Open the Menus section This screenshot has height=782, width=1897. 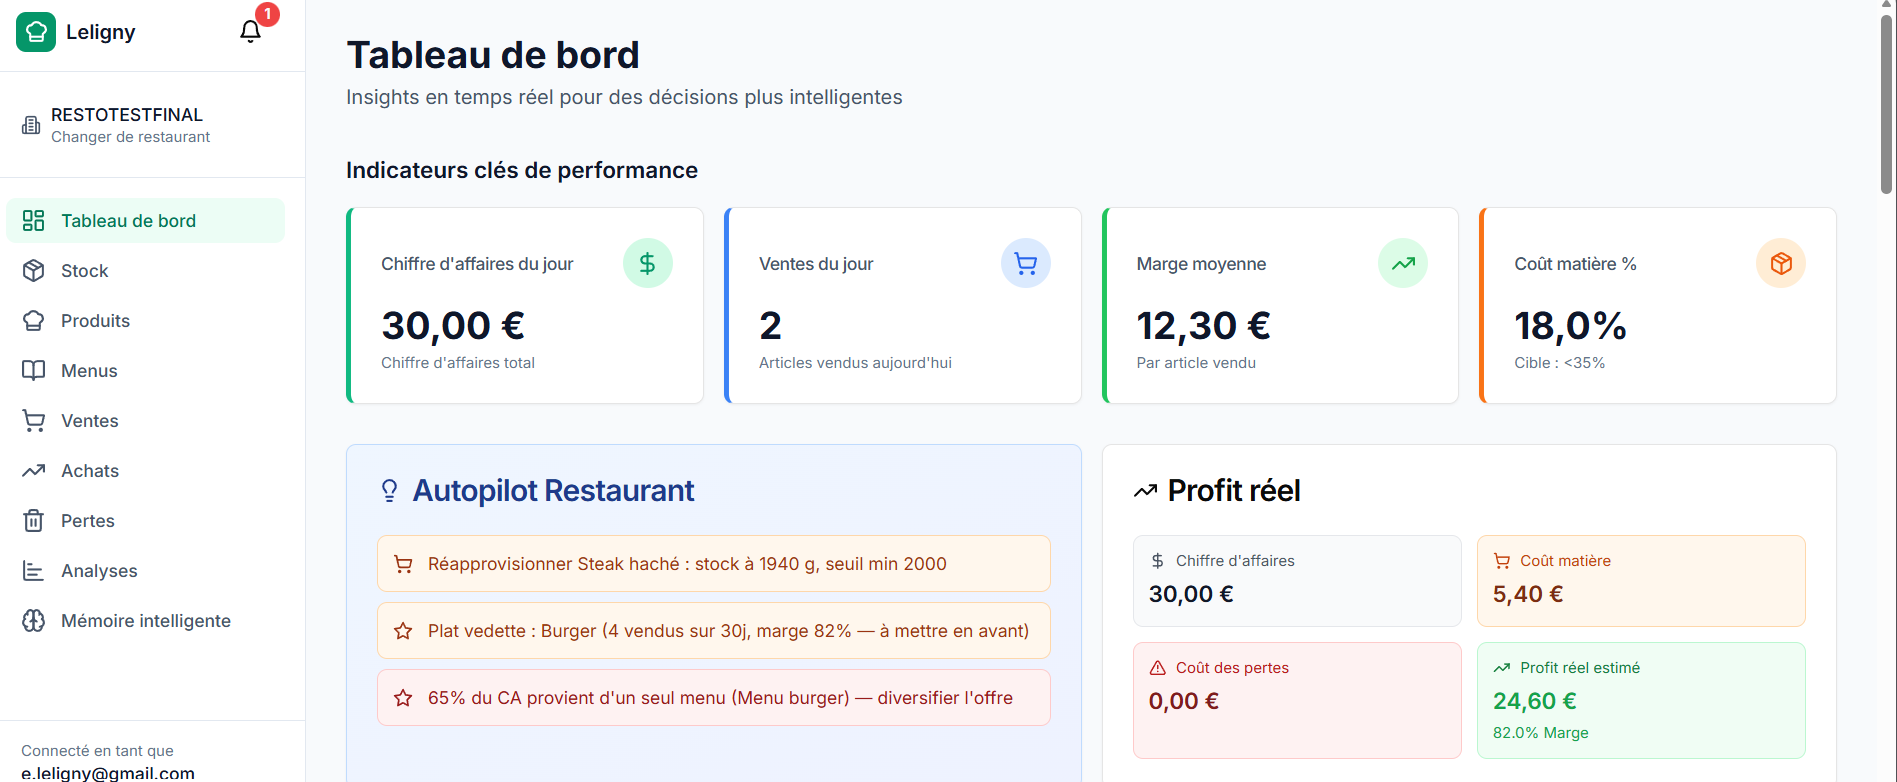coord(89,371)
